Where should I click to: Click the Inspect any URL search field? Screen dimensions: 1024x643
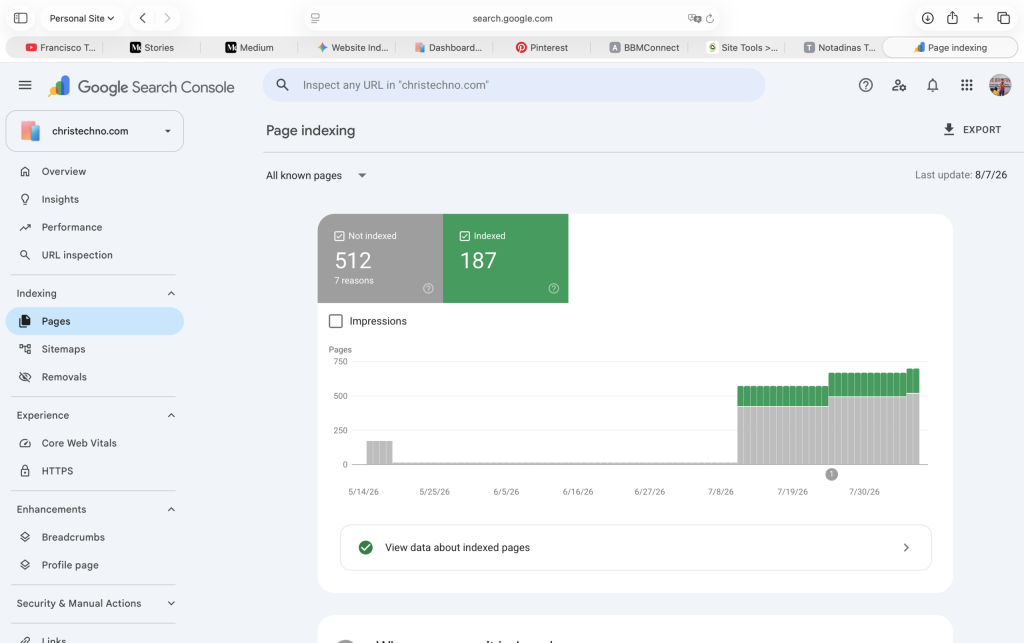pos(514,85)
